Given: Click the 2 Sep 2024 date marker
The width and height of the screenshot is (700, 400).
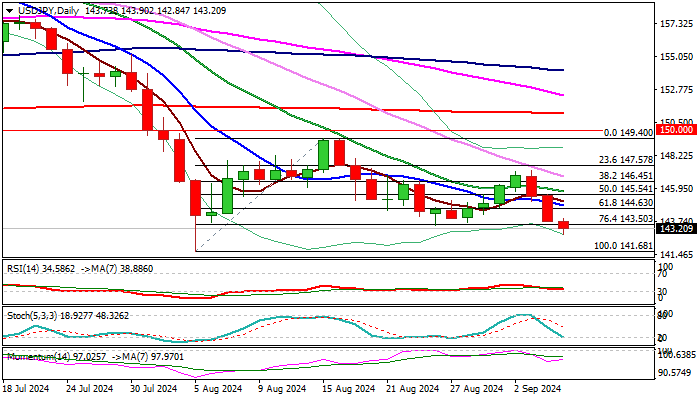Looking at the screenshot, I should (x=538, y=389).
